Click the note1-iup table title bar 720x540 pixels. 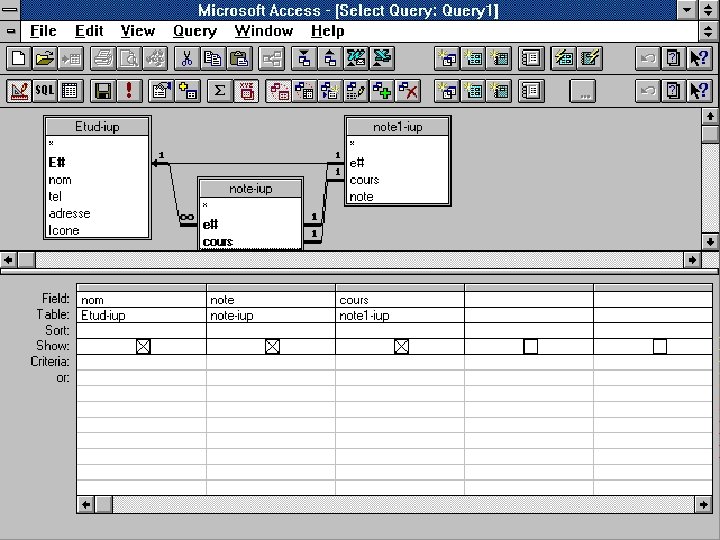pyautogui.click(x=398, y=127)
